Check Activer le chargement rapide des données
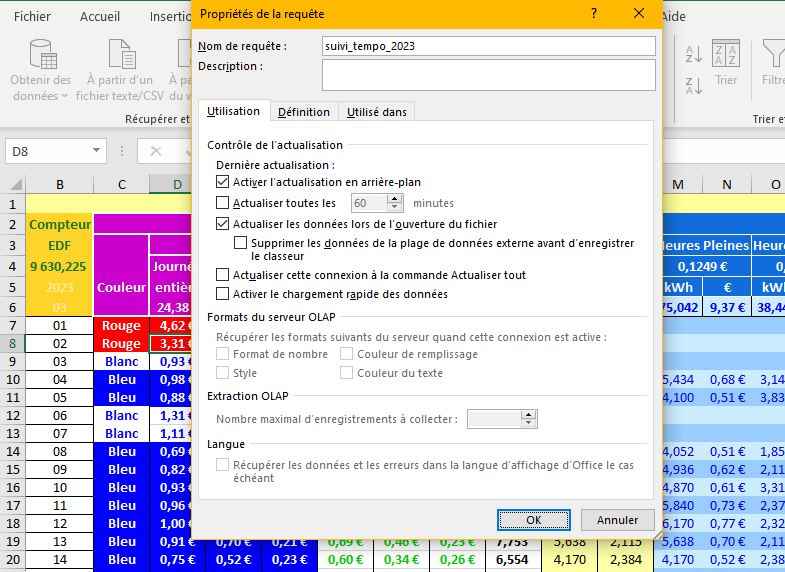Screen dimensions: 785x572 click(223, 294)
